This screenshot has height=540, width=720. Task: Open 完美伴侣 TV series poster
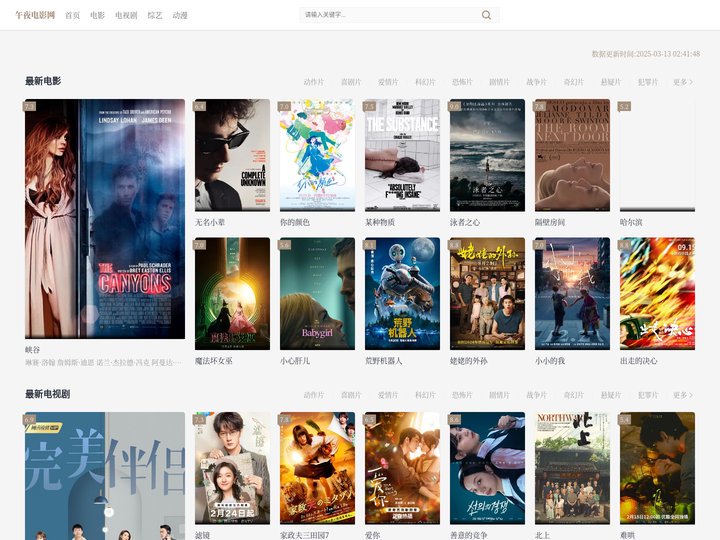pyautogui.click(x=105, y=476)
